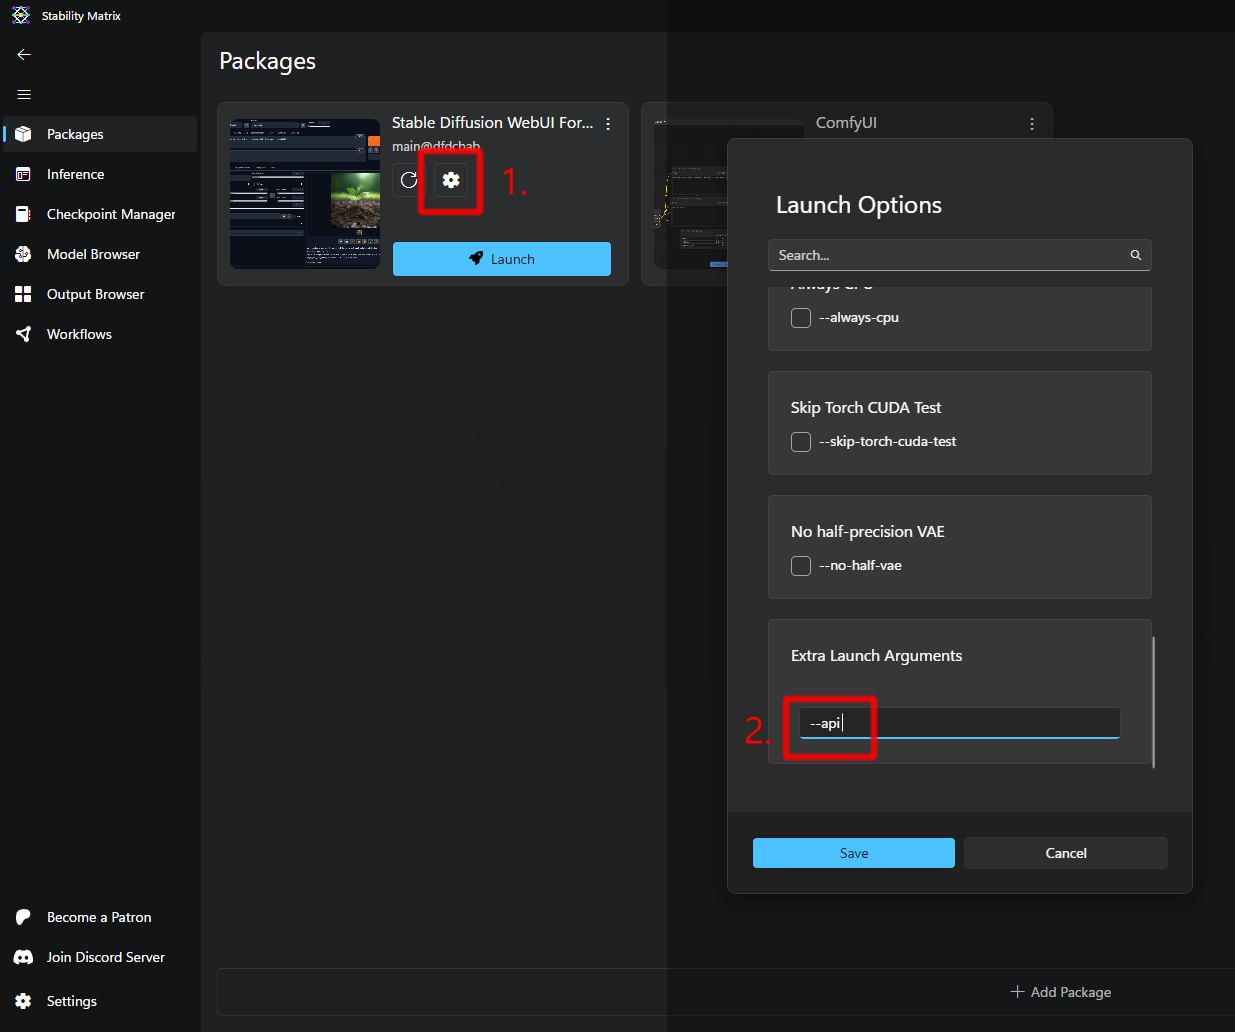The width and height of the screenshot is (1235, 1032).
Task: Click the Join Discord Server icon
Action: (x=24, y=957)
